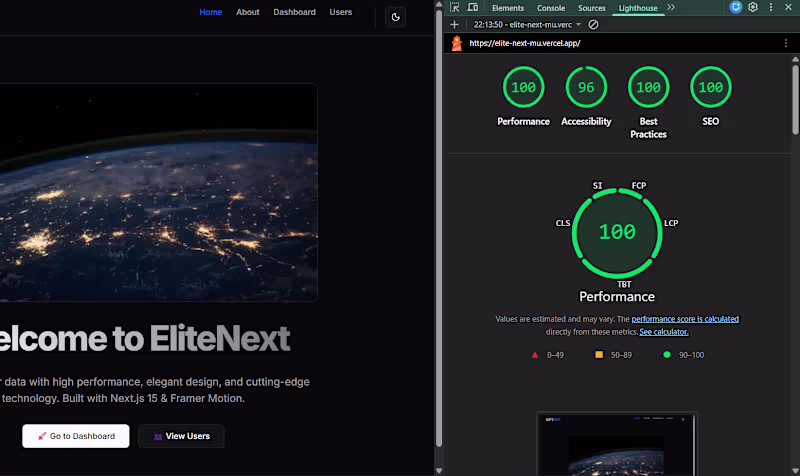800x476 pixels.
Task: Jump to SEO score gauge
Action: point(711,87)
